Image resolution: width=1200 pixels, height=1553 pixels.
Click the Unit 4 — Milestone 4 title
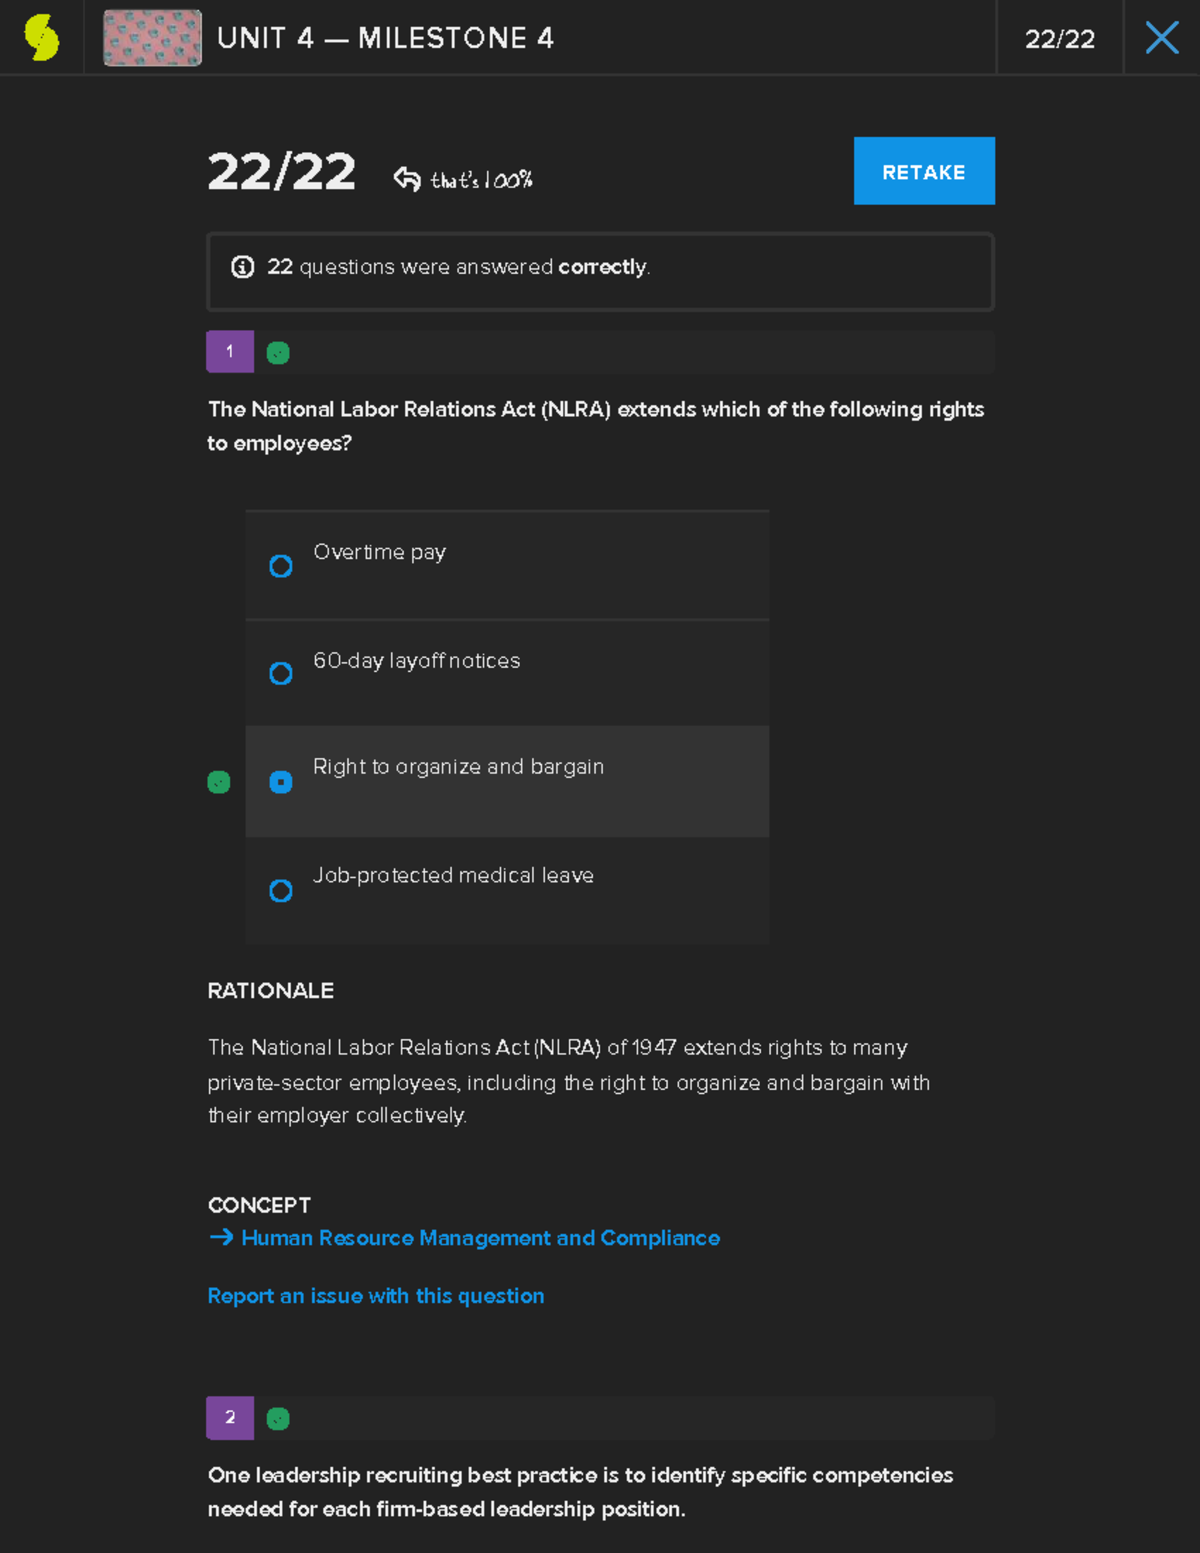coord(386,38)
